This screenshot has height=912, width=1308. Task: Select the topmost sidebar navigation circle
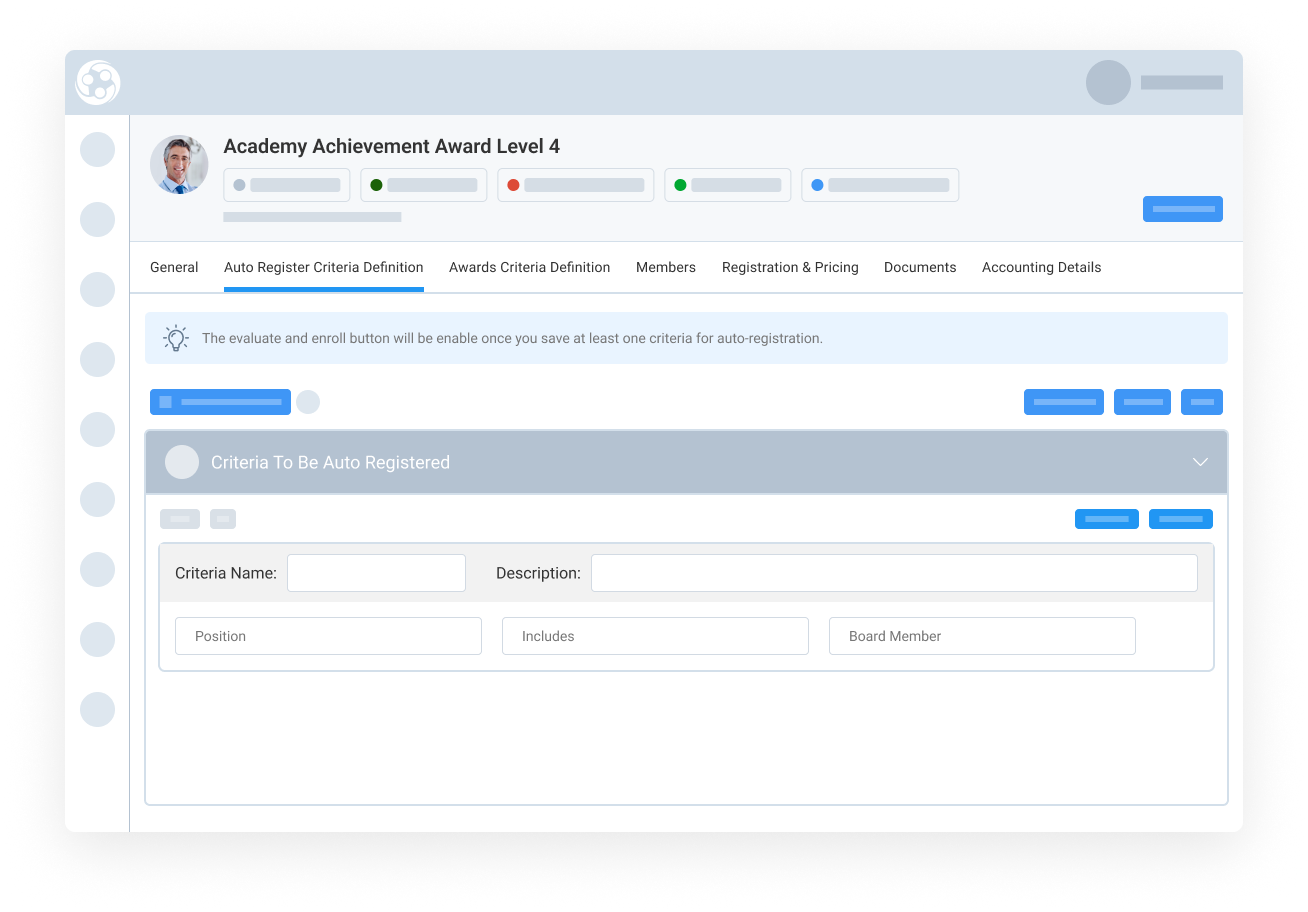(x=98, y=150)
